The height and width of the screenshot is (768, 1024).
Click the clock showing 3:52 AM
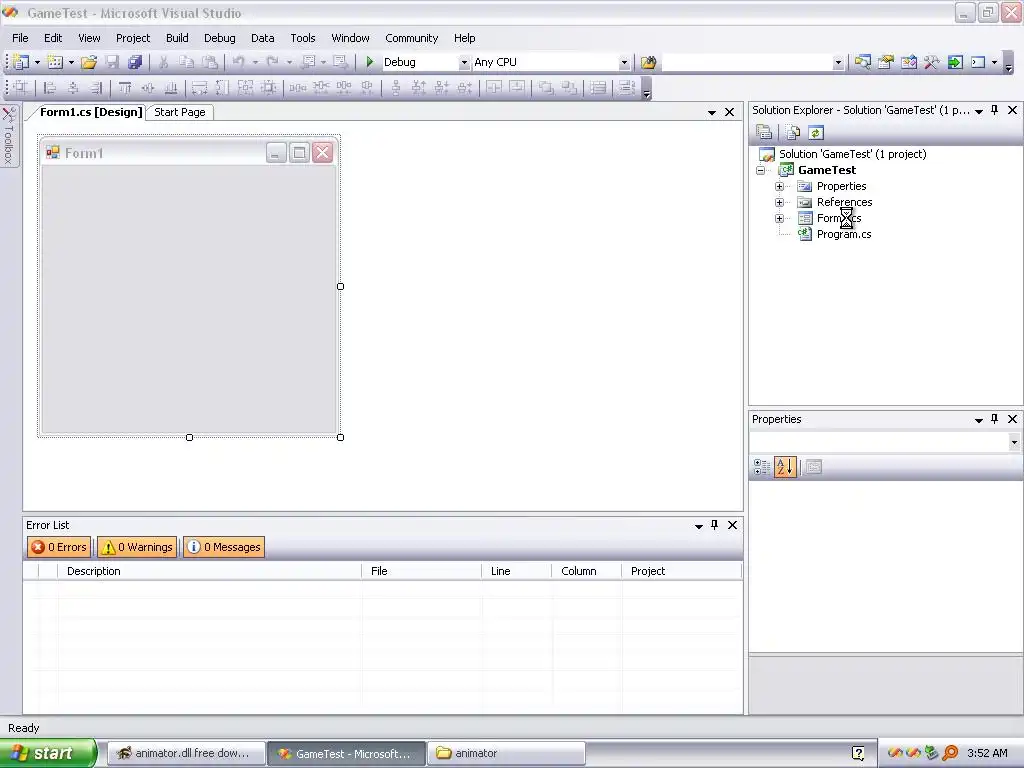[987, 753]
